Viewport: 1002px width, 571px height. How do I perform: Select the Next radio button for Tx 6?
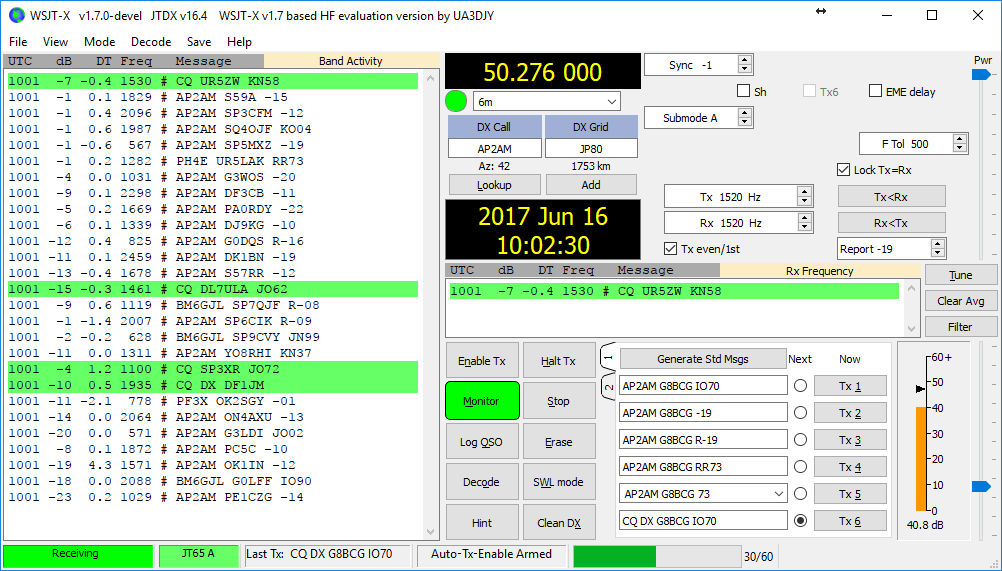tap(800, 521)
